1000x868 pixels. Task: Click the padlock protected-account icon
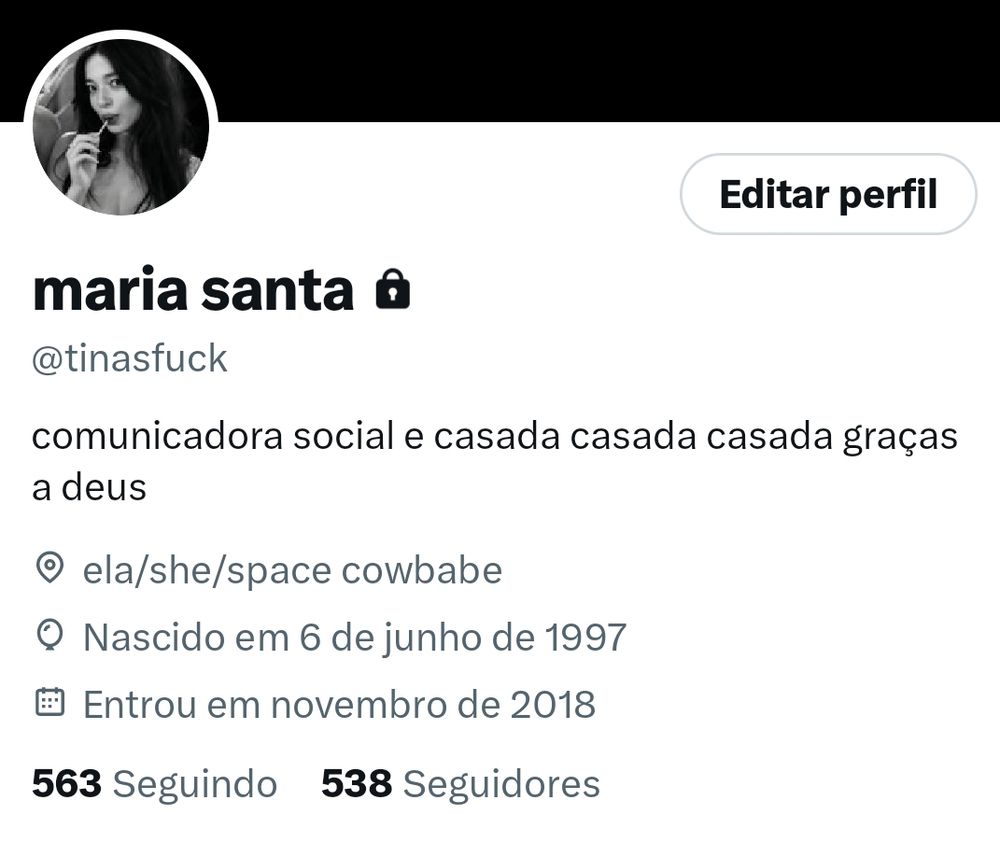(x=393, y=290)
